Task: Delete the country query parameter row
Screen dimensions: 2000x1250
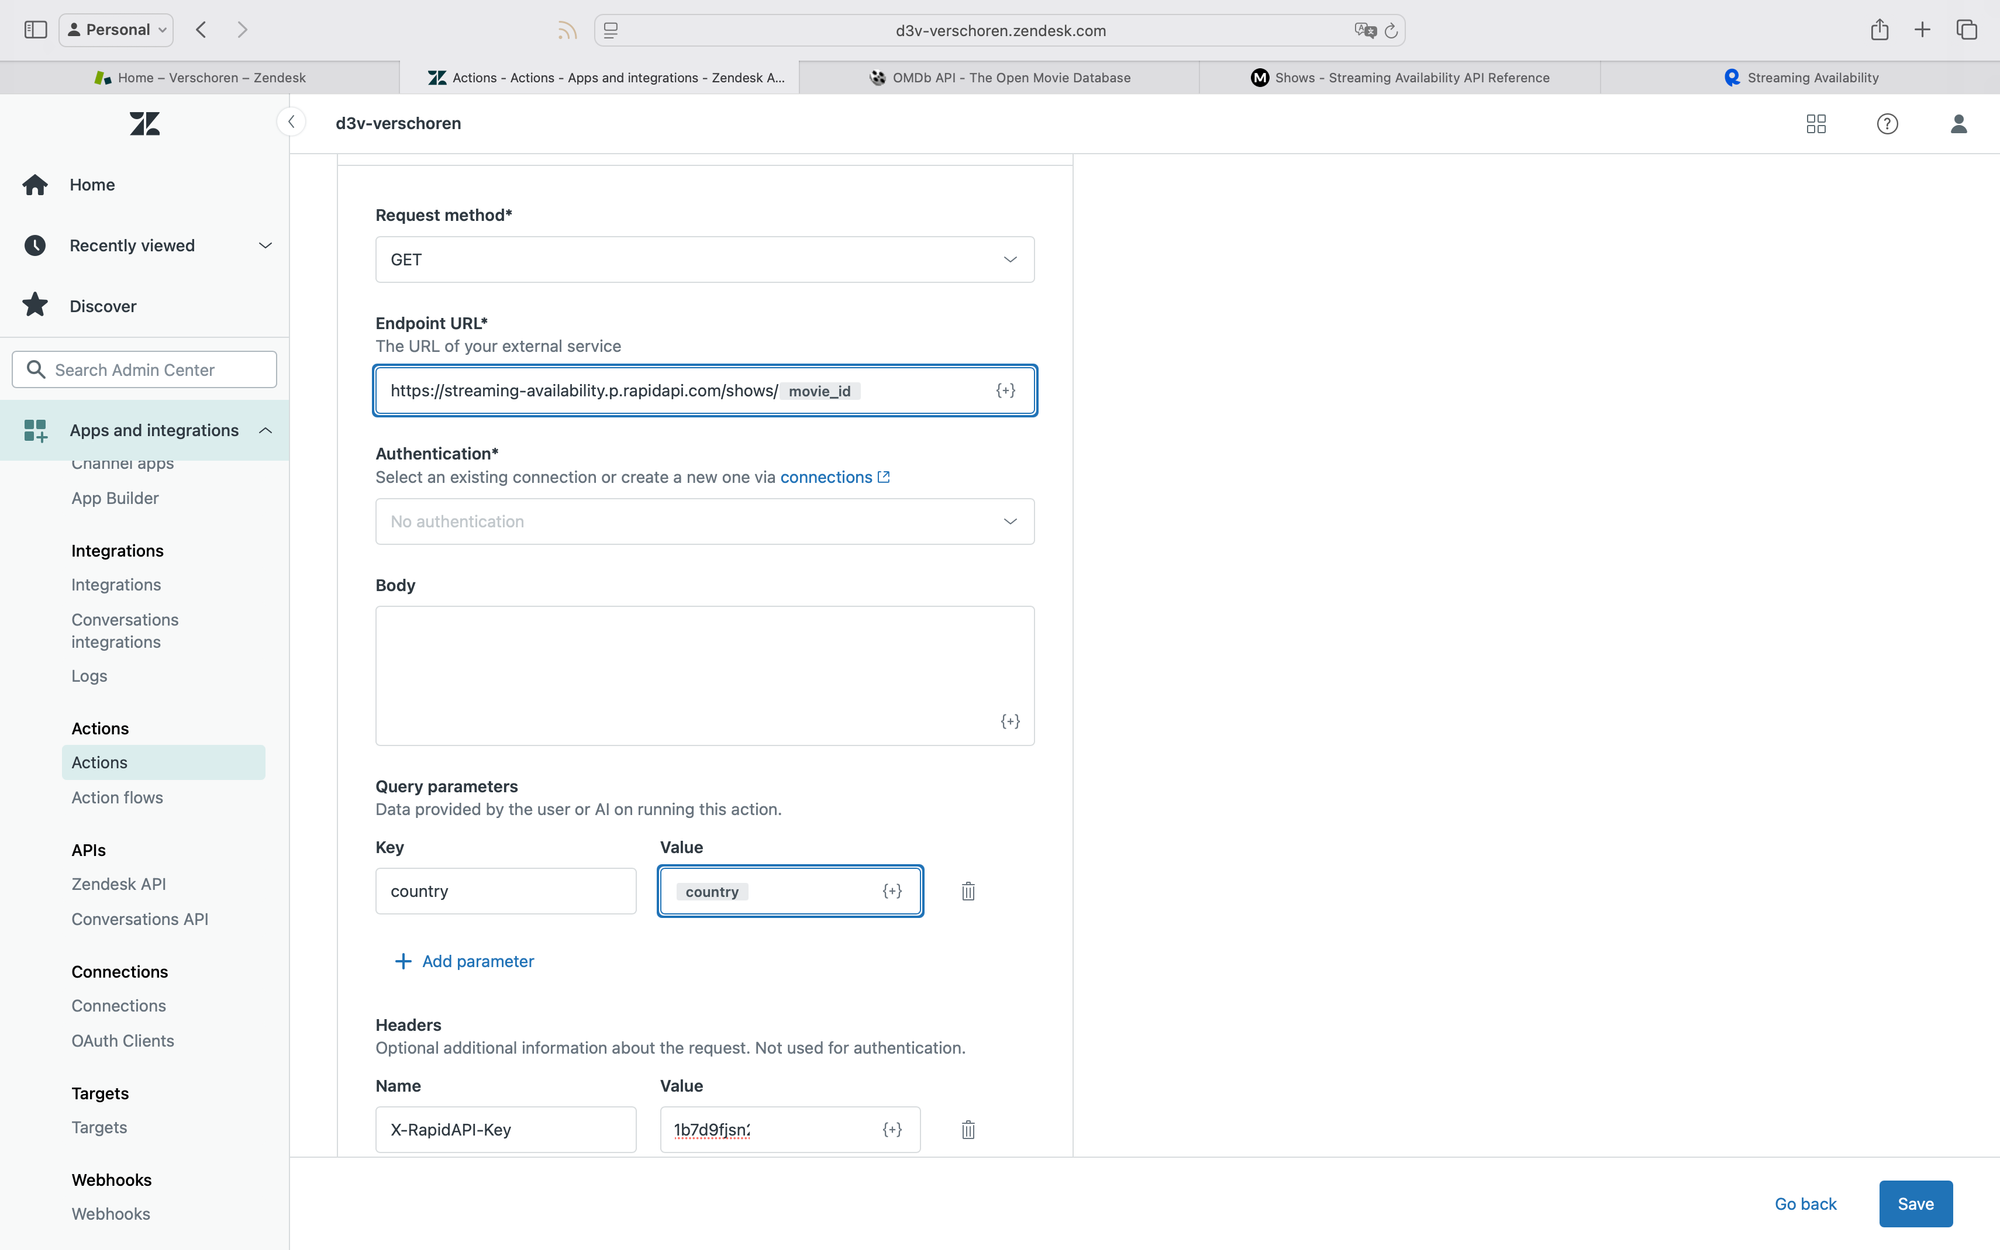Action: point(968,891)
